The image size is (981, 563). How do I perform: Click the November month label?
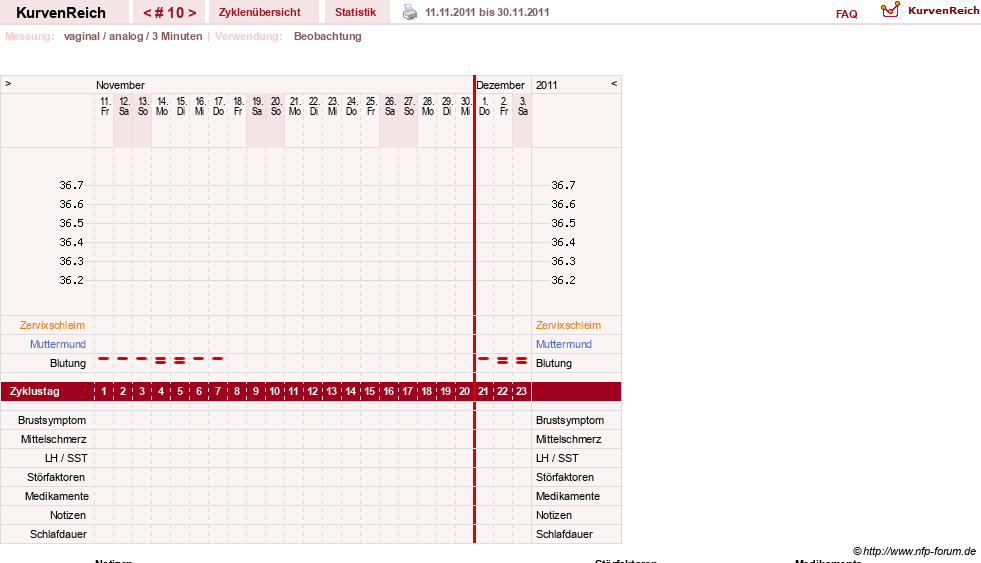(x=120, y=85)
